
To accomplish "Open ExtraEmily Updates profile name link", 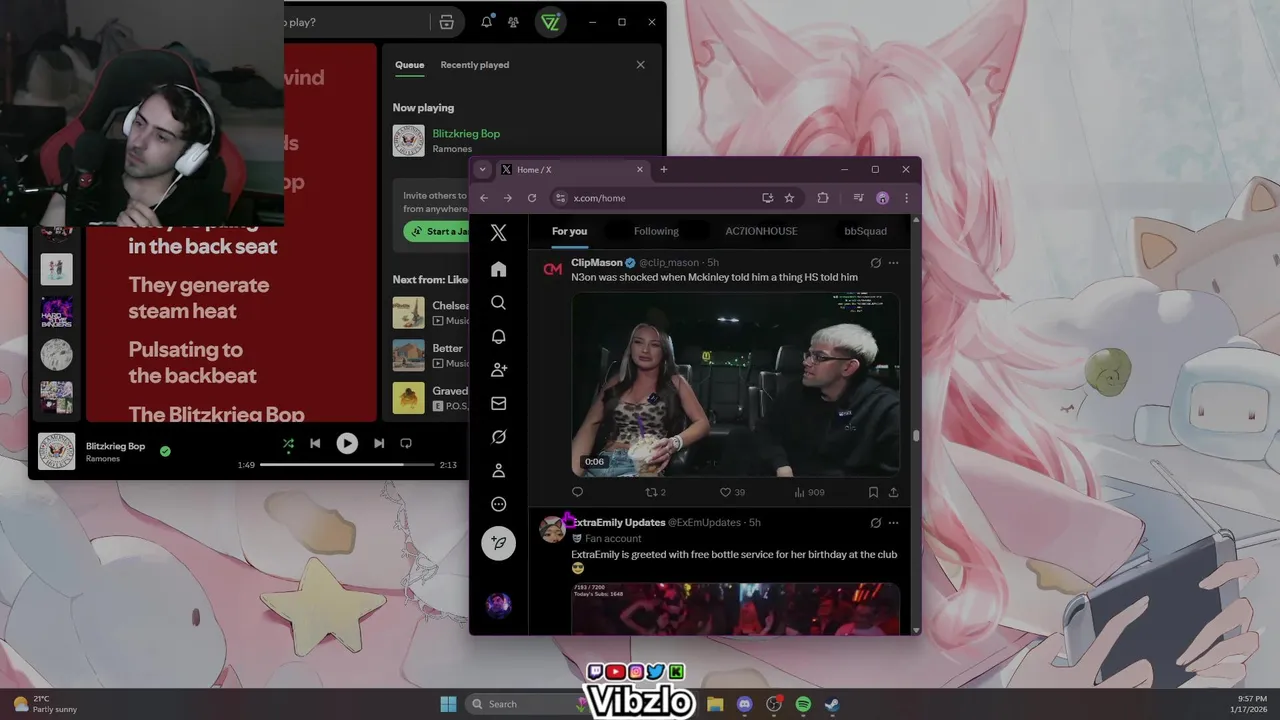I will point(618,523).
